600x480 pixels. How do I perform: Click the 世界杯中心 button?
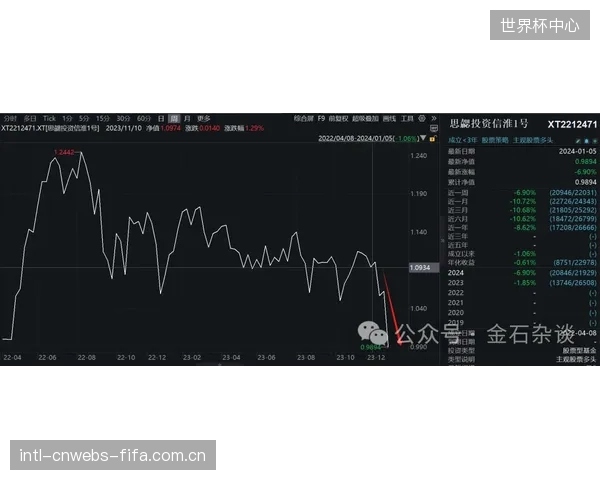click(x=540, y=25)
